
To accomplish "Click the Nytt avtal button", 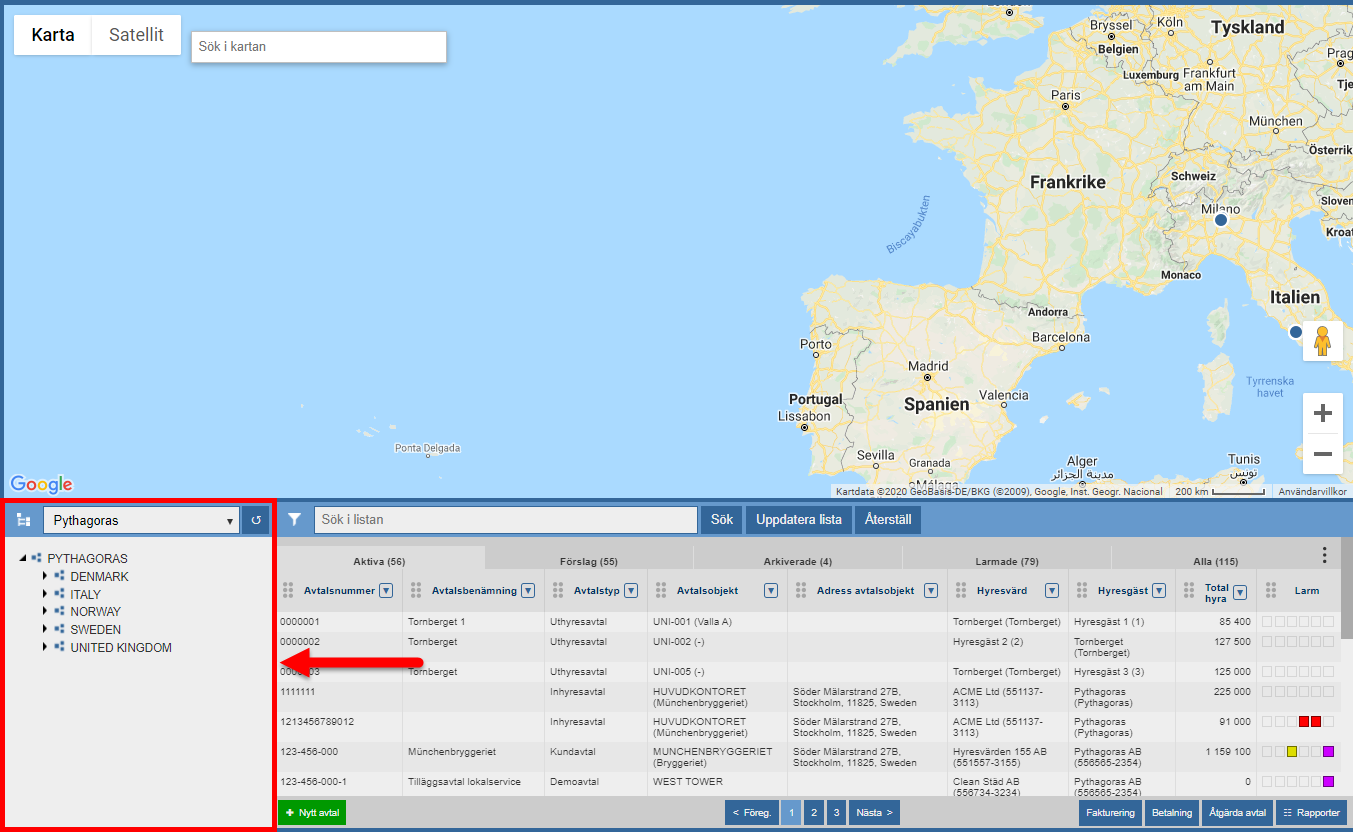I will tap(312, 813).
